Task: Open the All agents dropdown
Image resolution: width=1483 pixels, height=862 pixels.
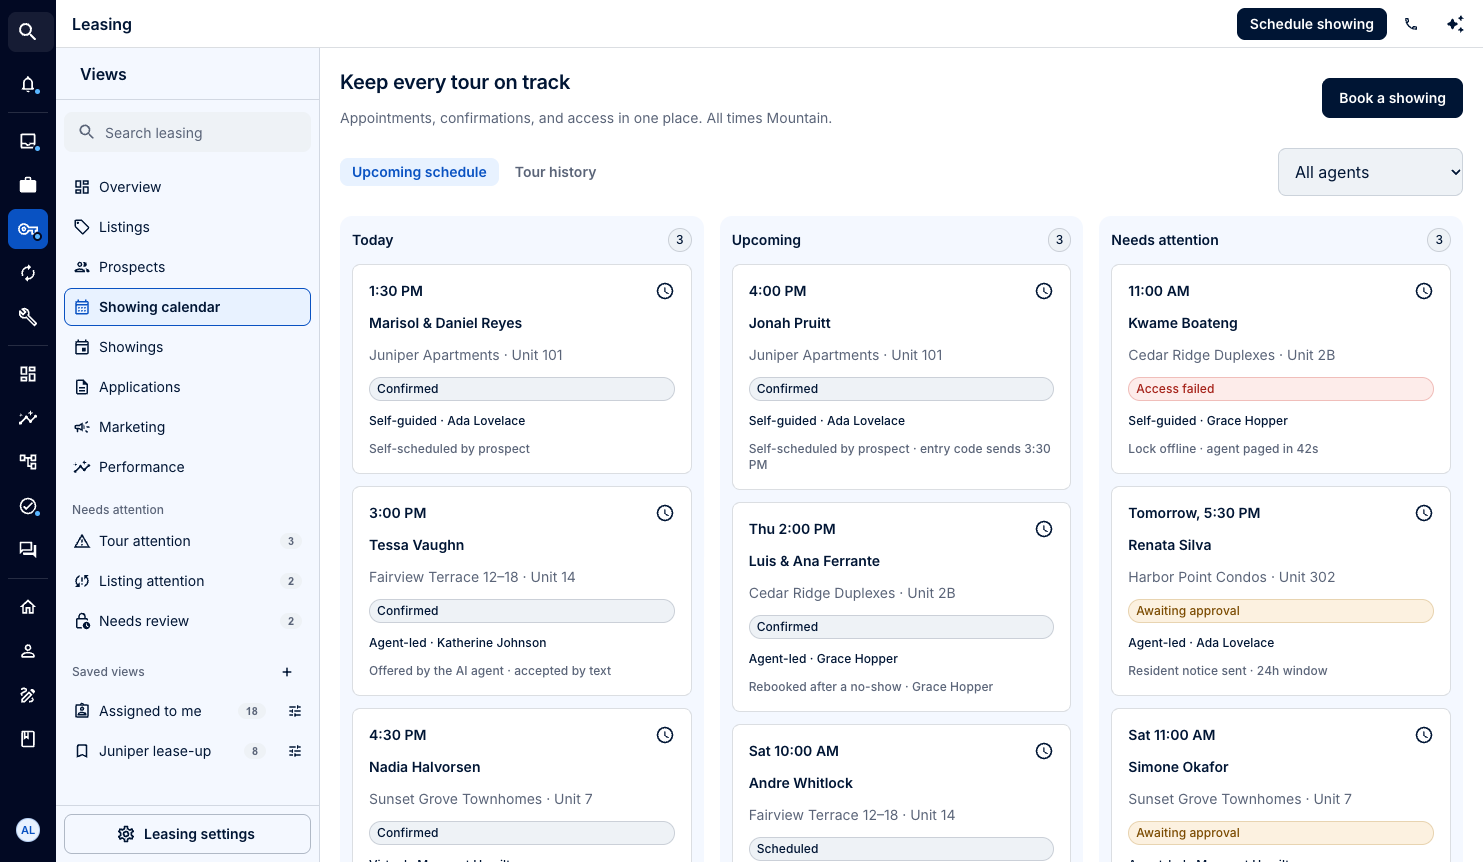Action: point(1370,172)
